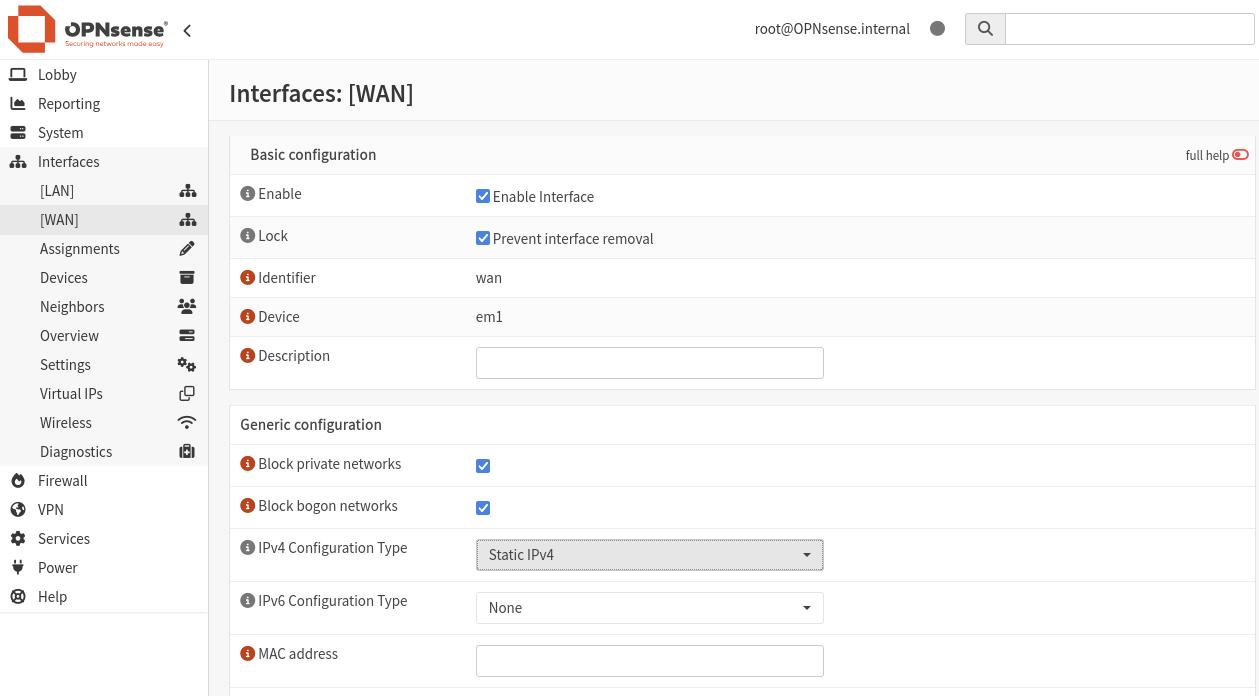Image resolution: width=1259 pixels, height=696 pixels.
Task: Click the search magnifier icon
Action: [x=985, y=29]
